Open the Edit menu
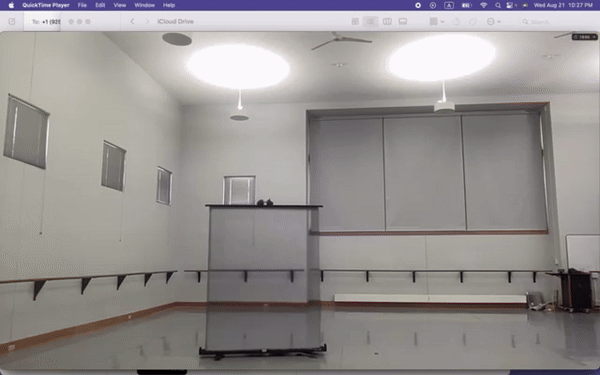Screen dimensions: 600x375 pyautogui.click(x=100, y=5)
